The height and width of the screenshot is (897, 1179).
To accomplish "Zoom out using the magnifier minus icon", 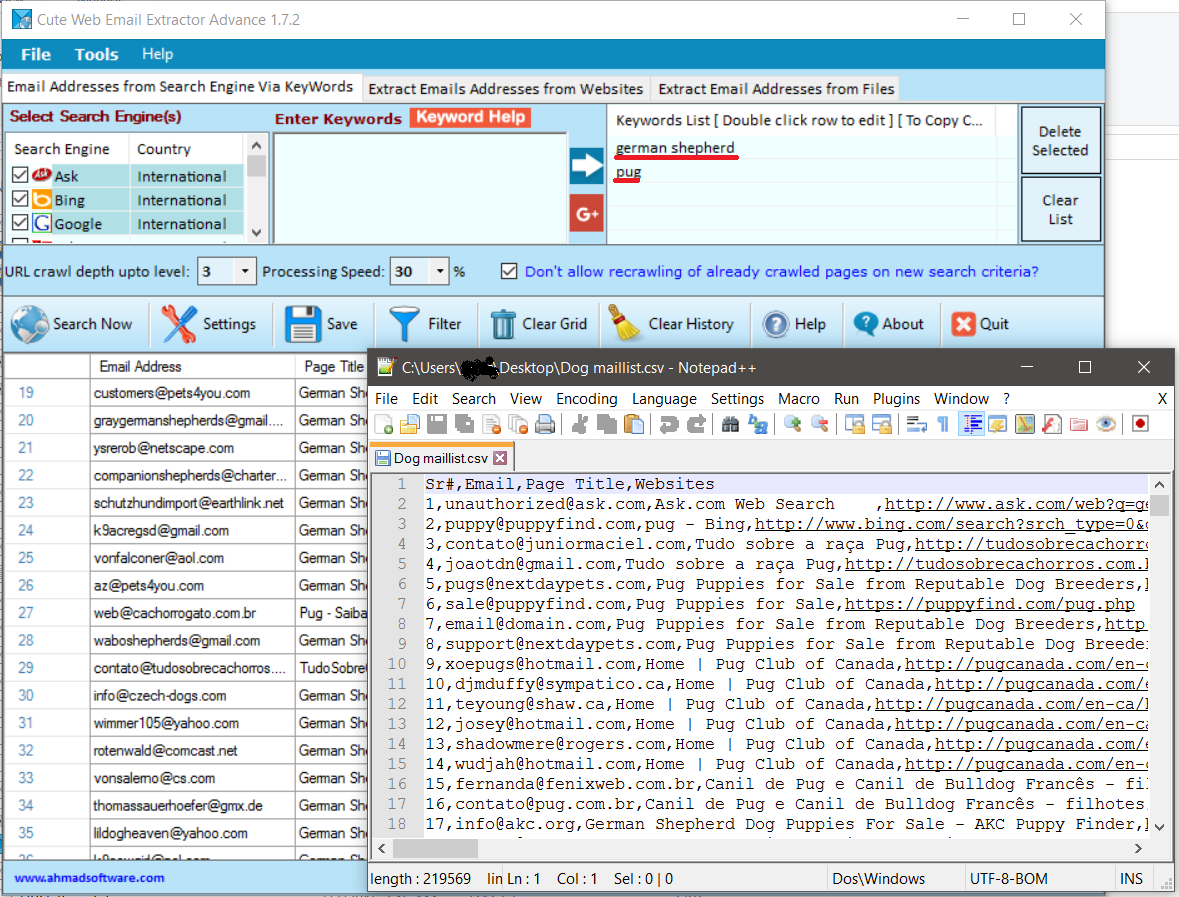I will pyautogui.click(x=820, y=425).
